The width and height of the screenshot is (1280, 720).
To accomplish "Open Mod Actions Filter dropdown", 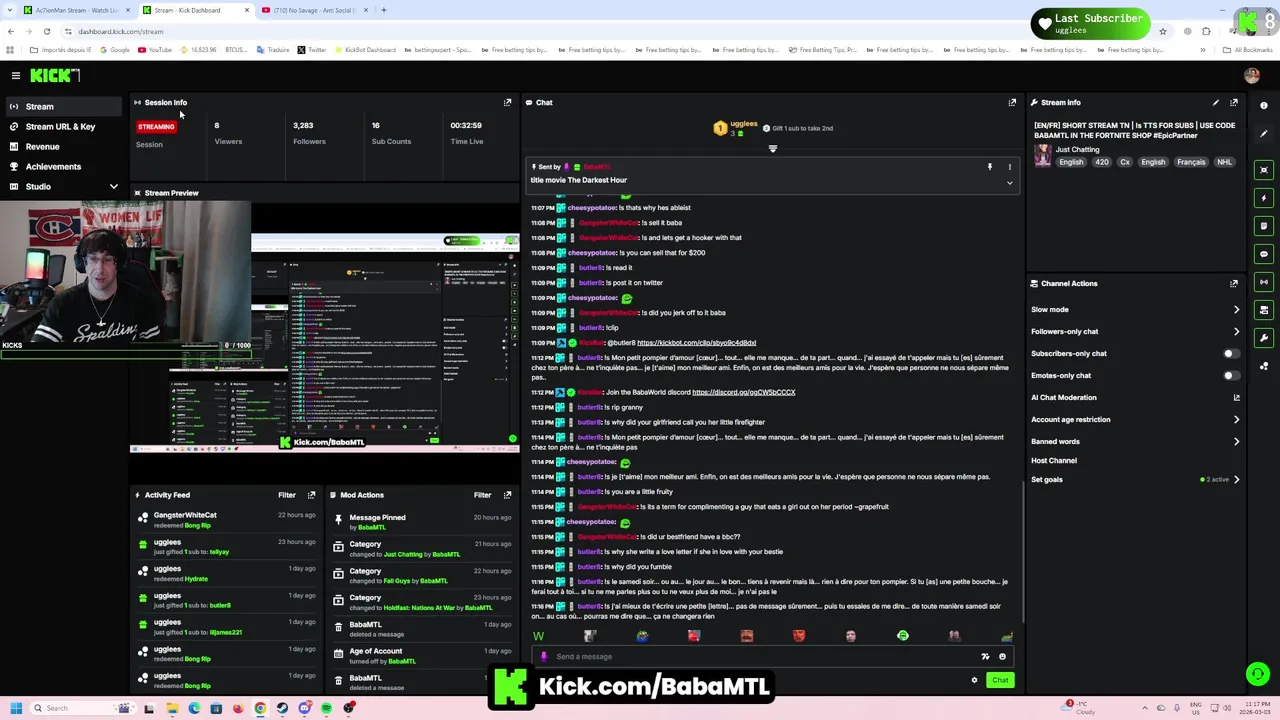I will coord(483,495).
